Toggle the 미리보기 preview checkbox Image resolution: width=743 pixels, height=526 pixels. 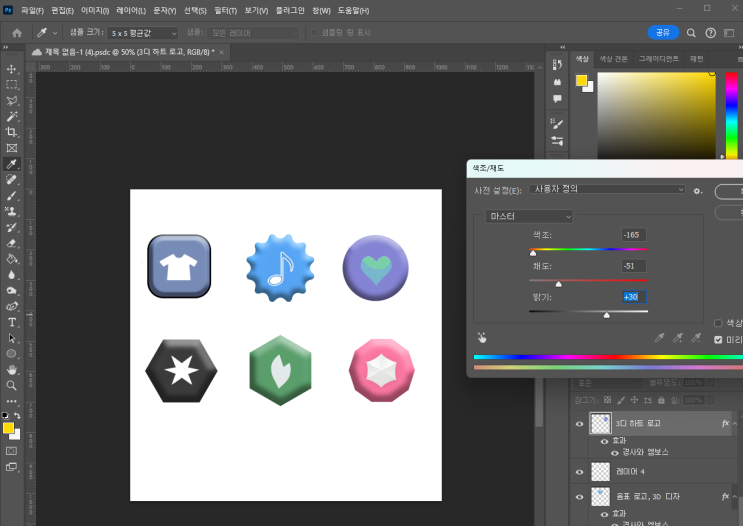719,339
